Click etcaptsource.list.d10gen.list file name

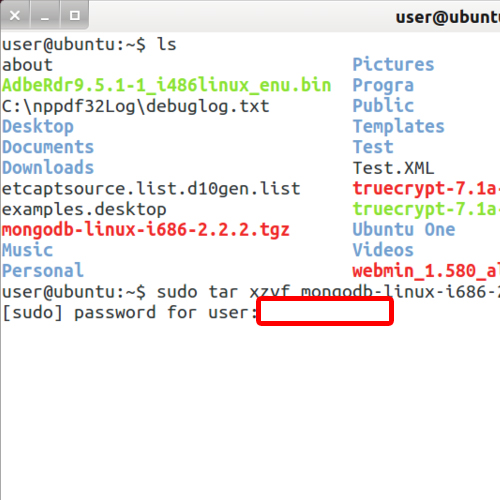coord(151,189)
